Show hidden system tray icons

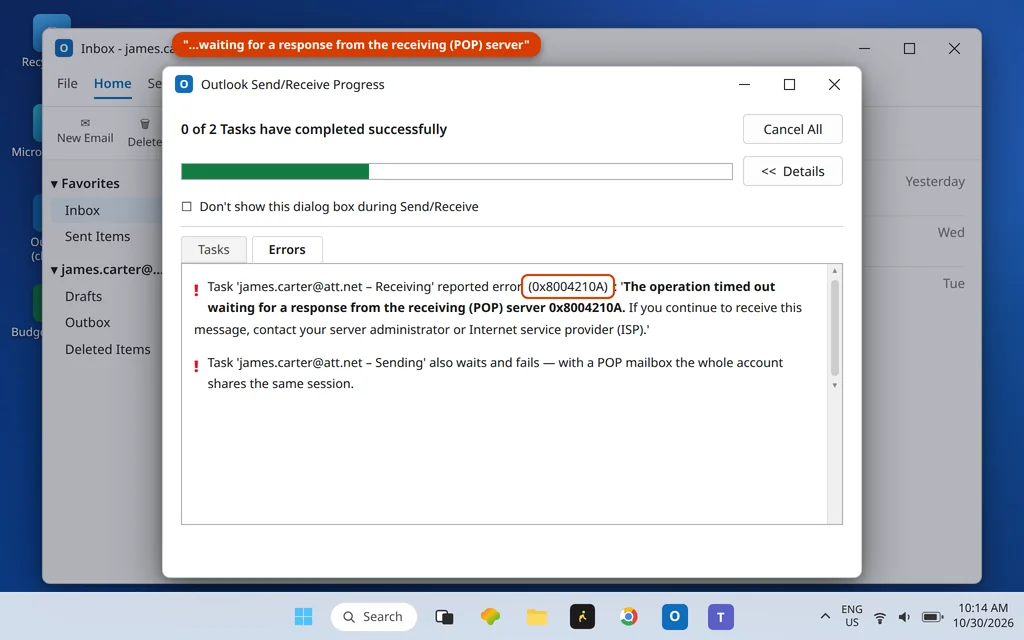point(825,616)
